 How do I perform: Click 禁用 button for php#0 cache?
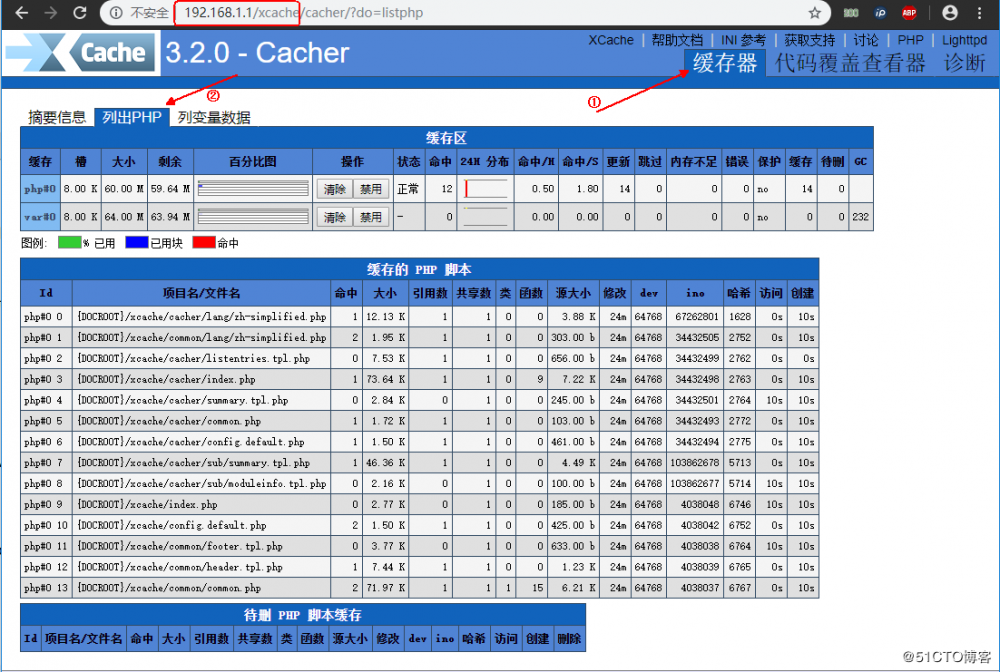[371, 189]
